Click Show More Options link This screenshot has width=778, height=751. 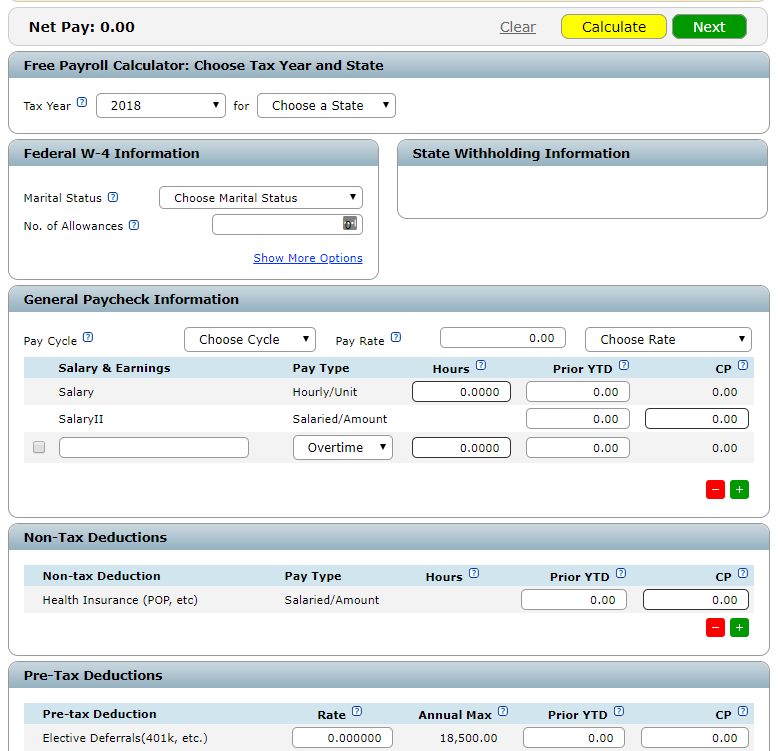coord(308,258)
